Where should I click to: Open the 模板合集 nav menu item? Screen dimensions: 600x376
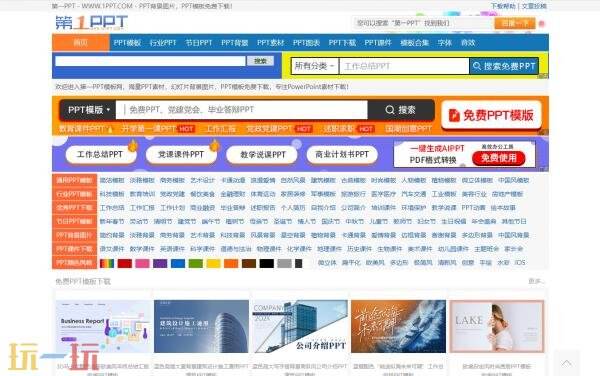coord(414,43)
